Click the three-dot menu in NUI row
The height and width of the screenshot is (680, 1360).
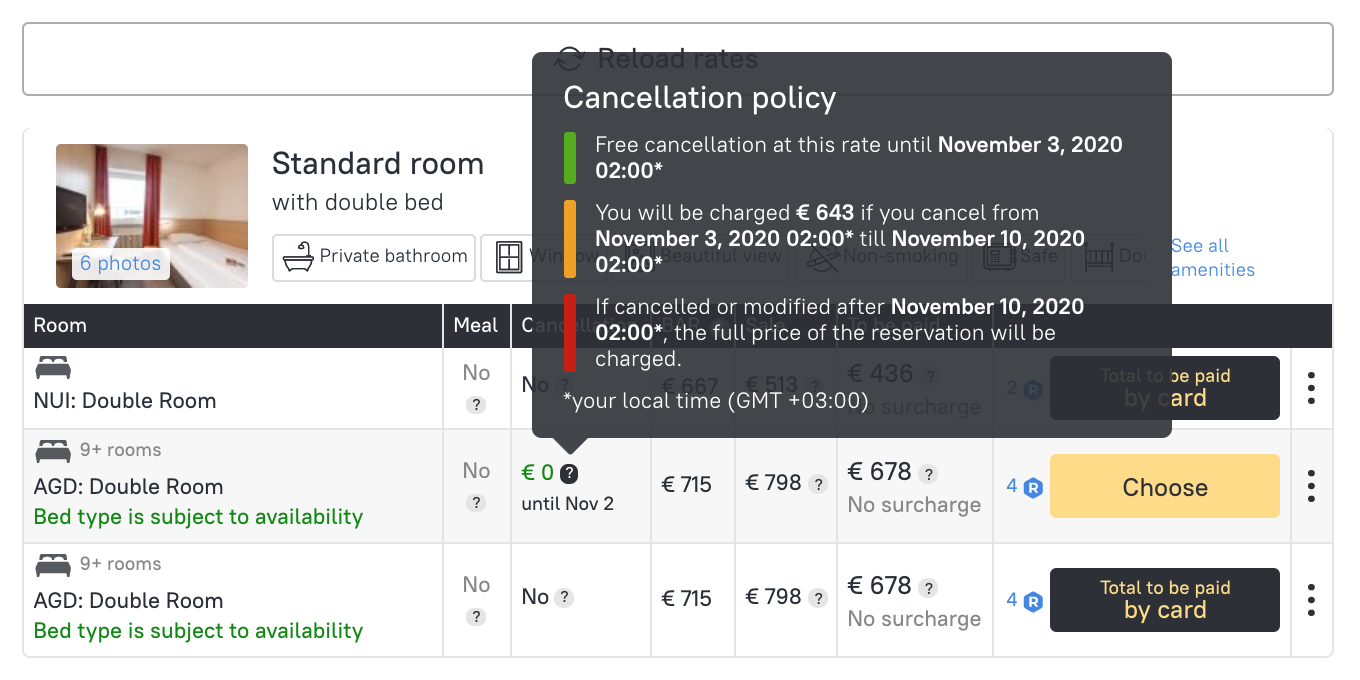click(x=1311, y=388)
